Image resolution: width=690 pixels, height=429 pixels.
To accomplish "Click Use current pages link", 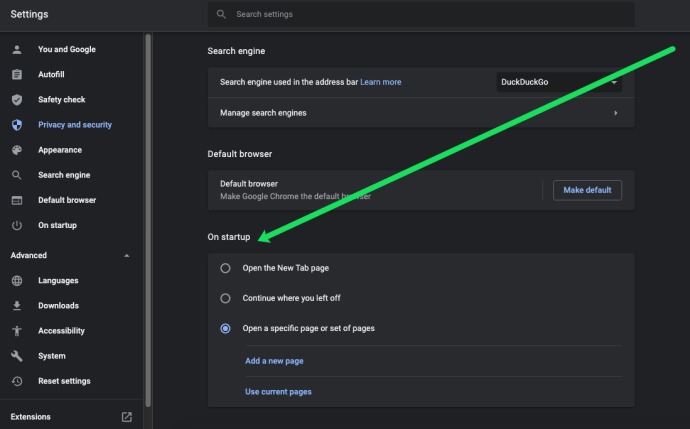I will click(278, 392).
